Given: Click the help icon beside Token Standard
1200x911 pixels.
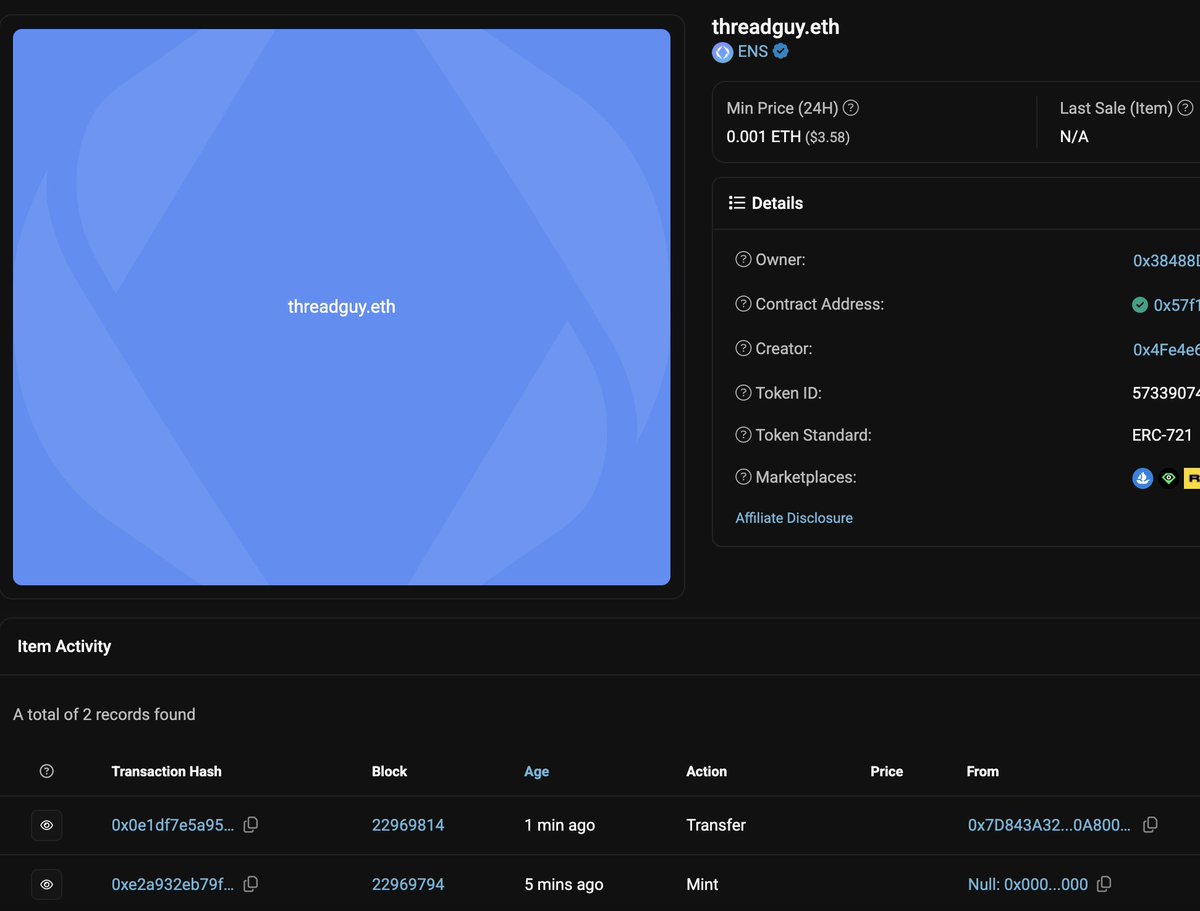Looking at the screenshot, I should click(x=743, y=435).
